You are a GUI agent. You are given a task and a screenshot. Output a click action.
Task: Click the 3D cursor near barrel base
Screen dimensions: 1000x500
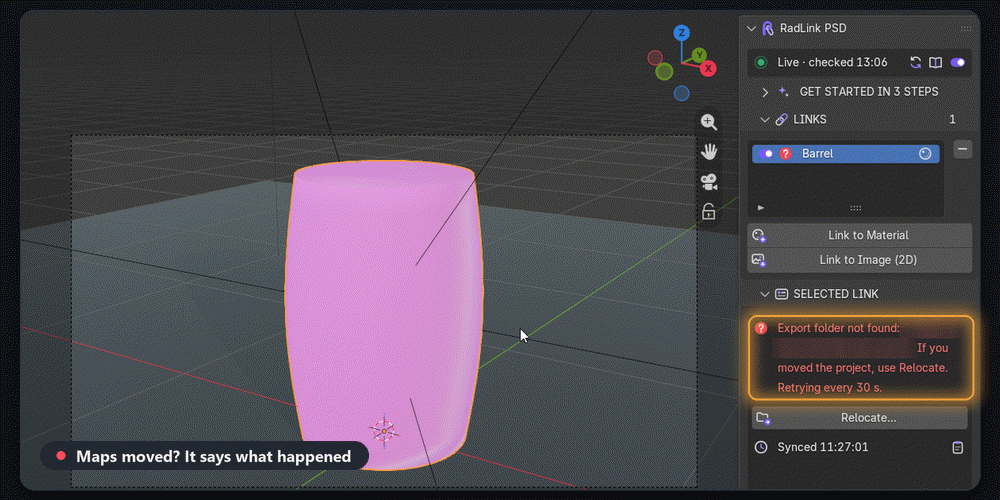pos(384,431)
